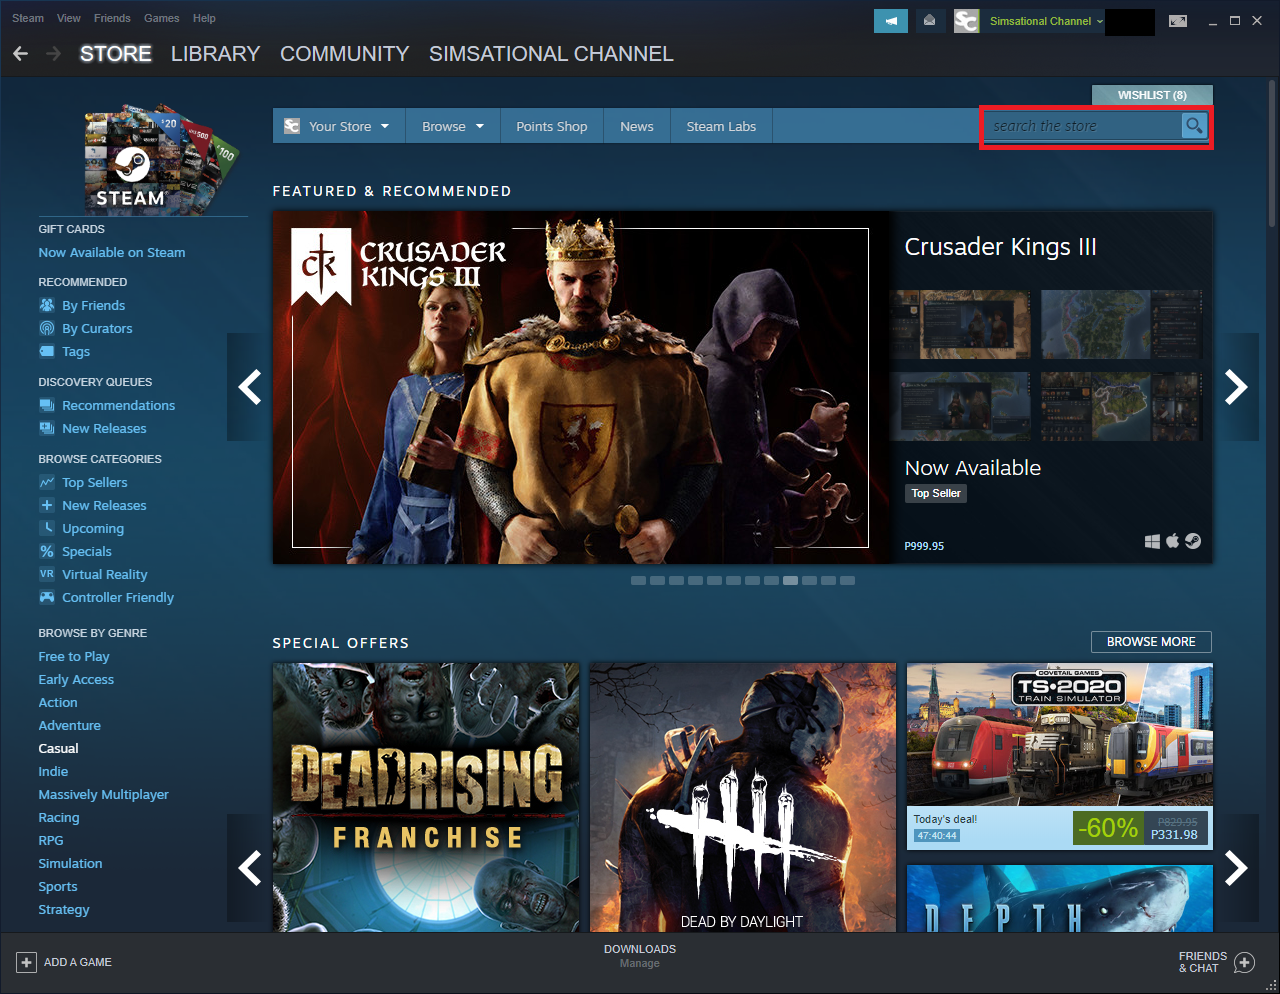Show previous special offers
Image resolution: width=1280 pixels, height=994 pixels.
(249, 868)
